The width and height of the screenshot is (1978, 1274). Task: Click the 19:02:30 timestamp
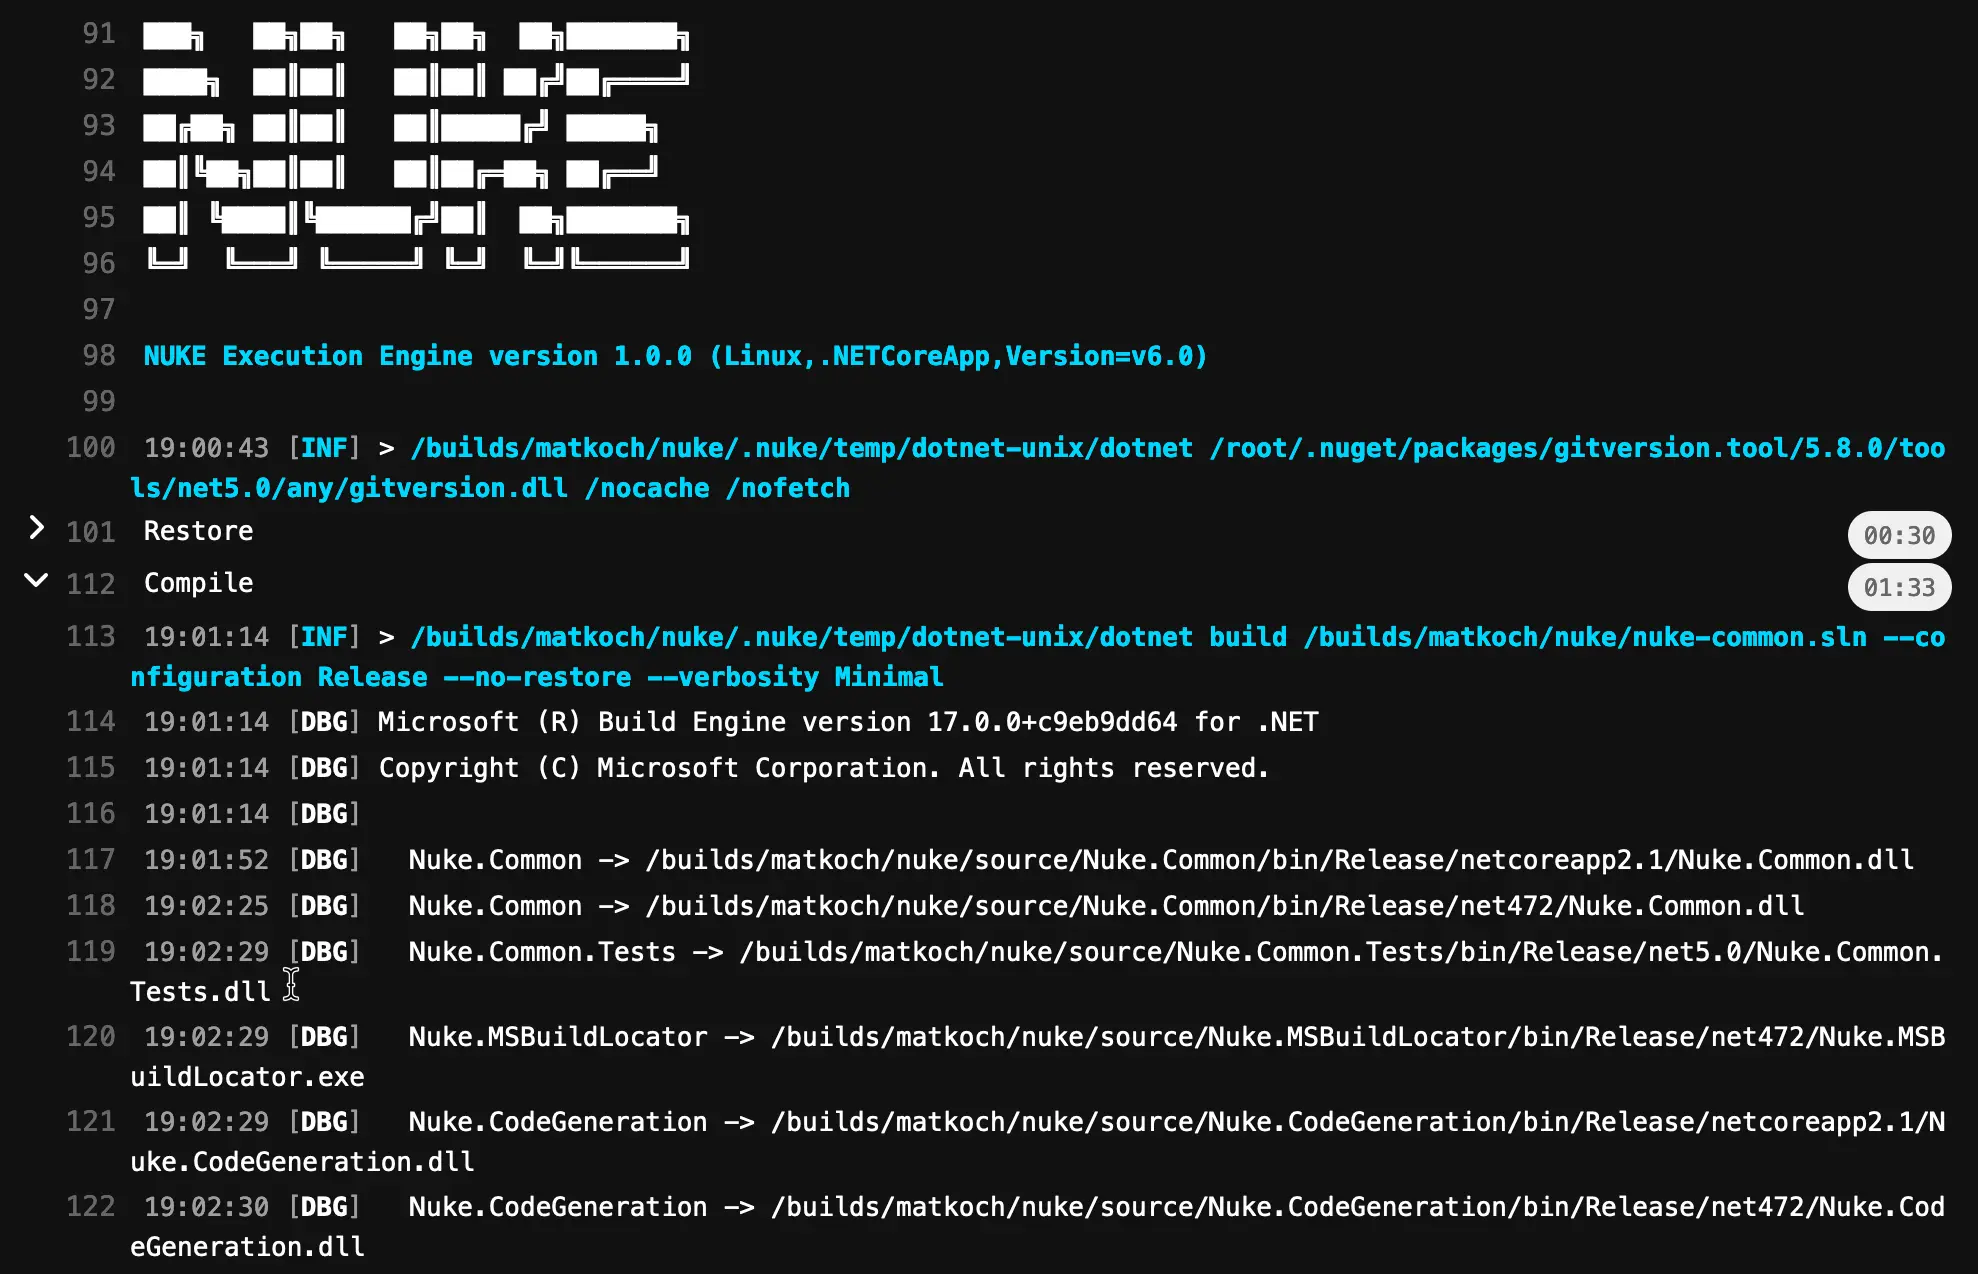pos(206,1207)
